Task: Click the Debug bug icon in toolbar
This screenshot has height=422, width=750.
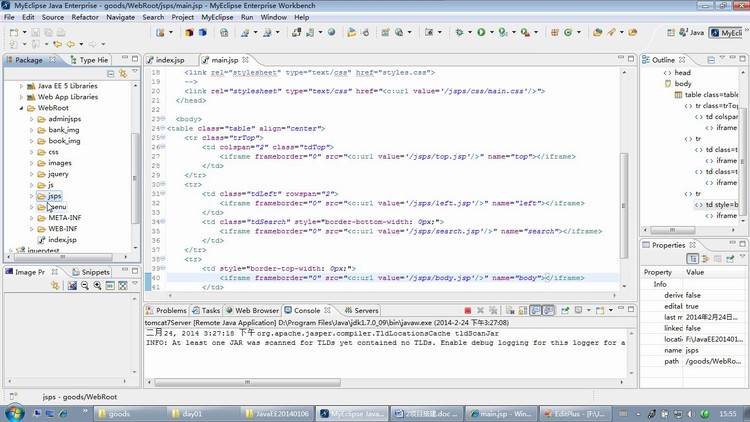Action: (x=460, y=32)
